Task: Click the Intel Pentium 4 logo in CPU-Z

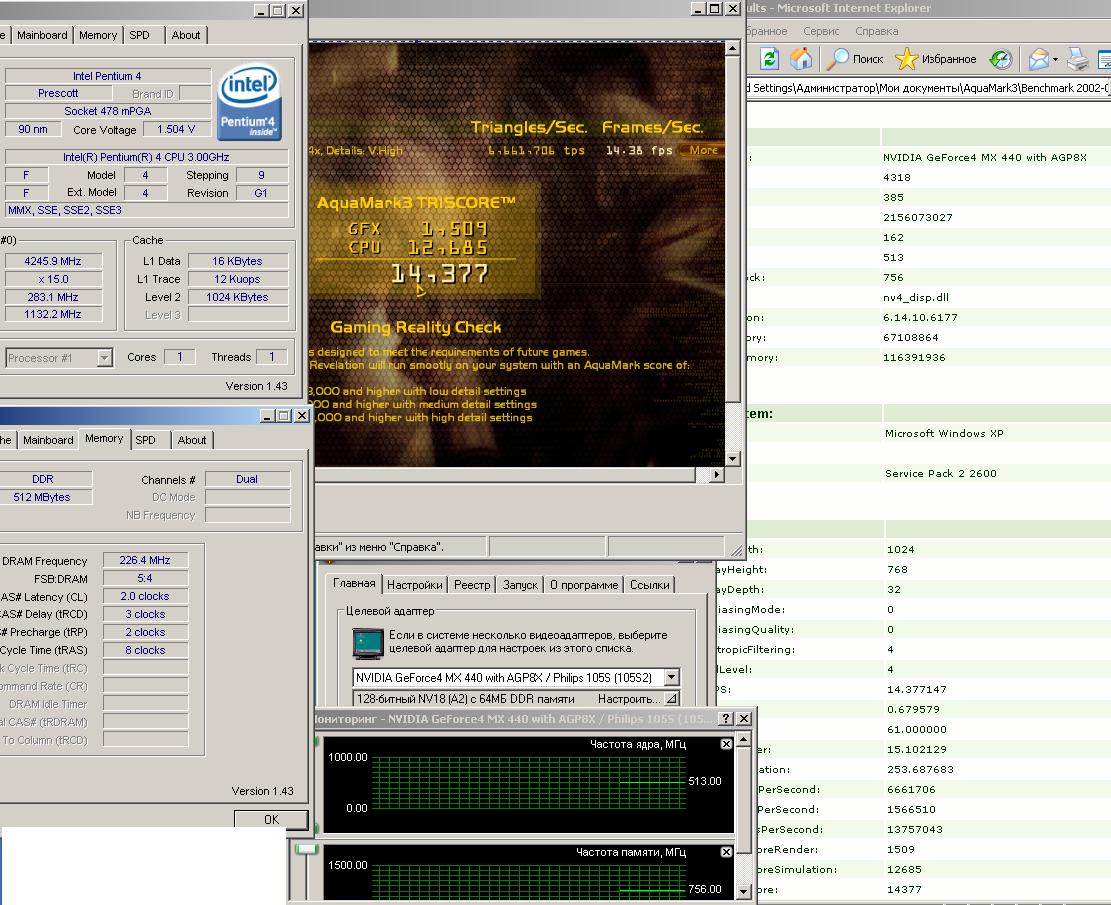Action: pos(249,103)
